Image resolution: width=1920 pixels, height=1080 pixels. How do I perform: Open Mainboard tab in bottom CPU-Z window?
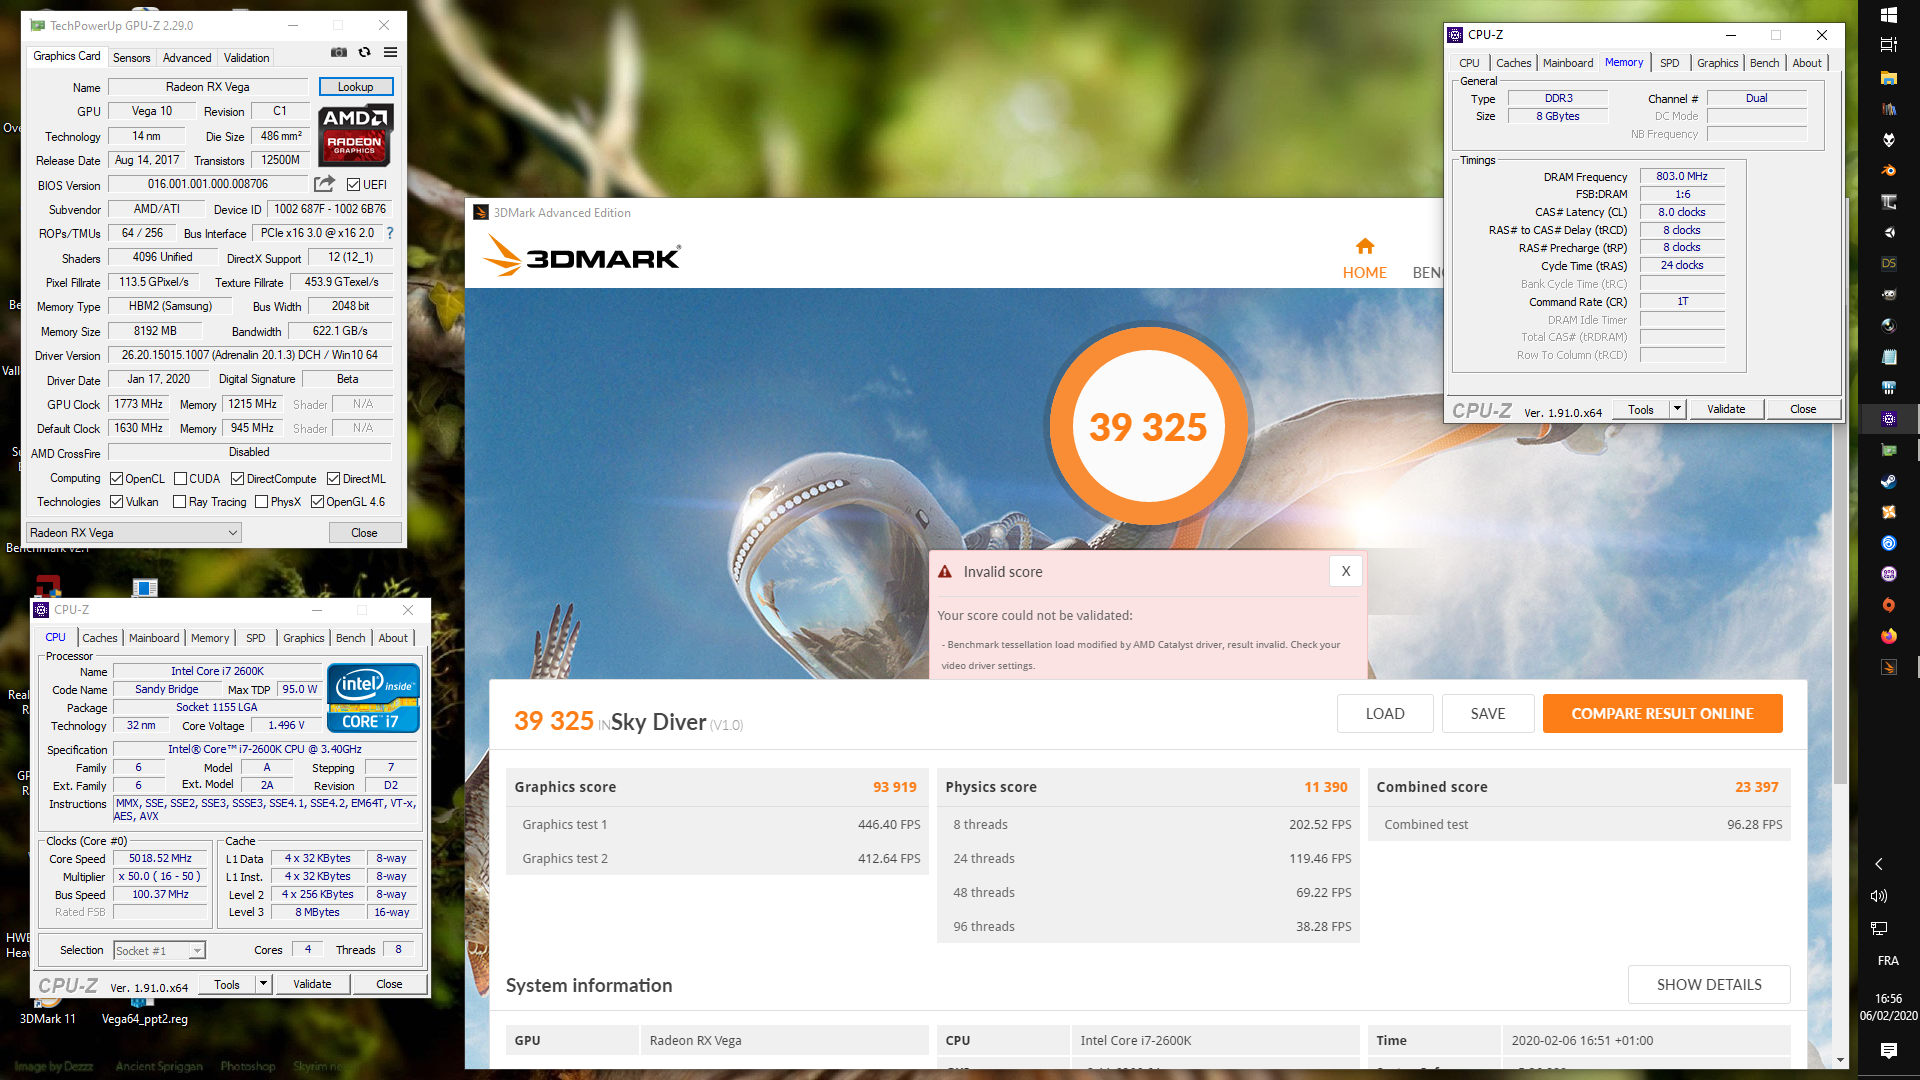154,638
